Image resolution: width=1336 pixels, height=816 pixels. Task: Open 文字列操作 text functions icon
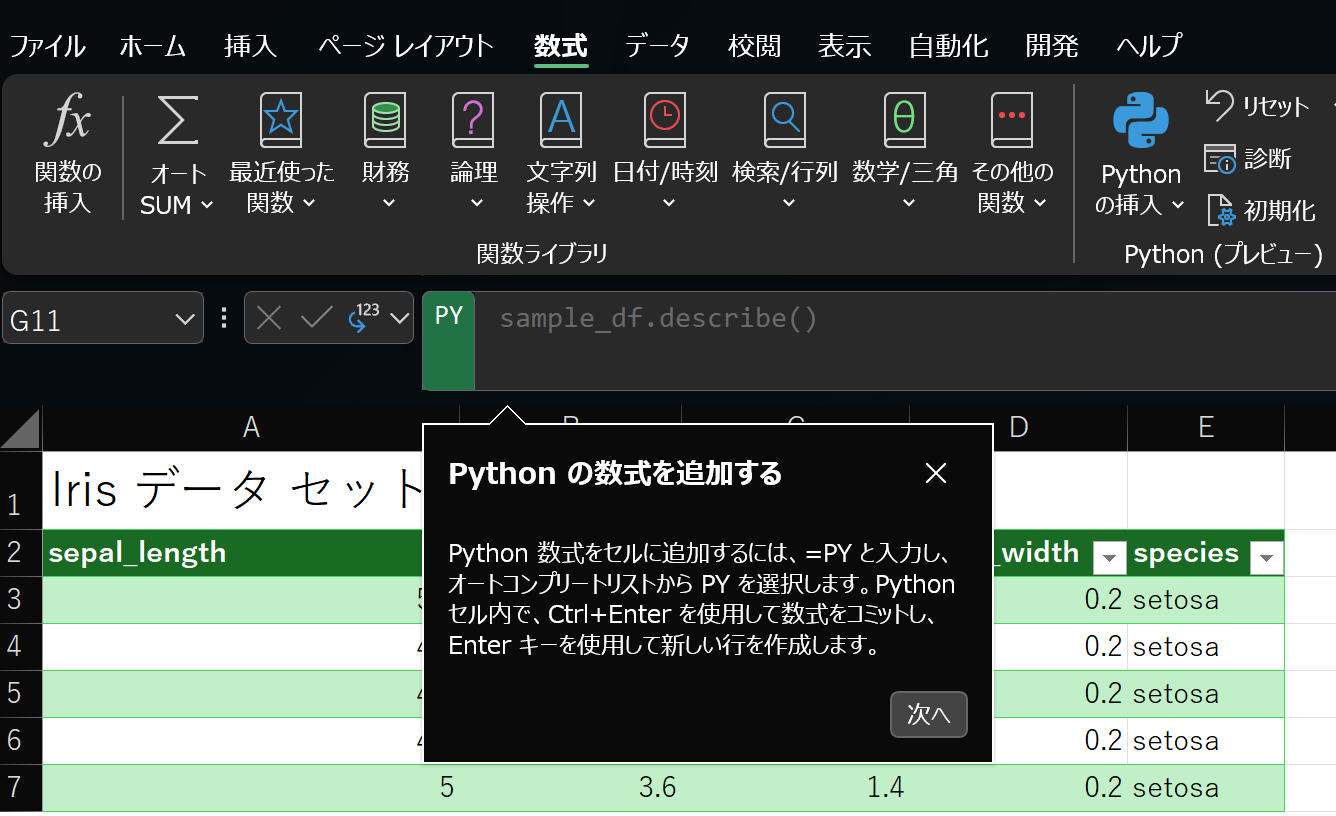pos(561,121)
